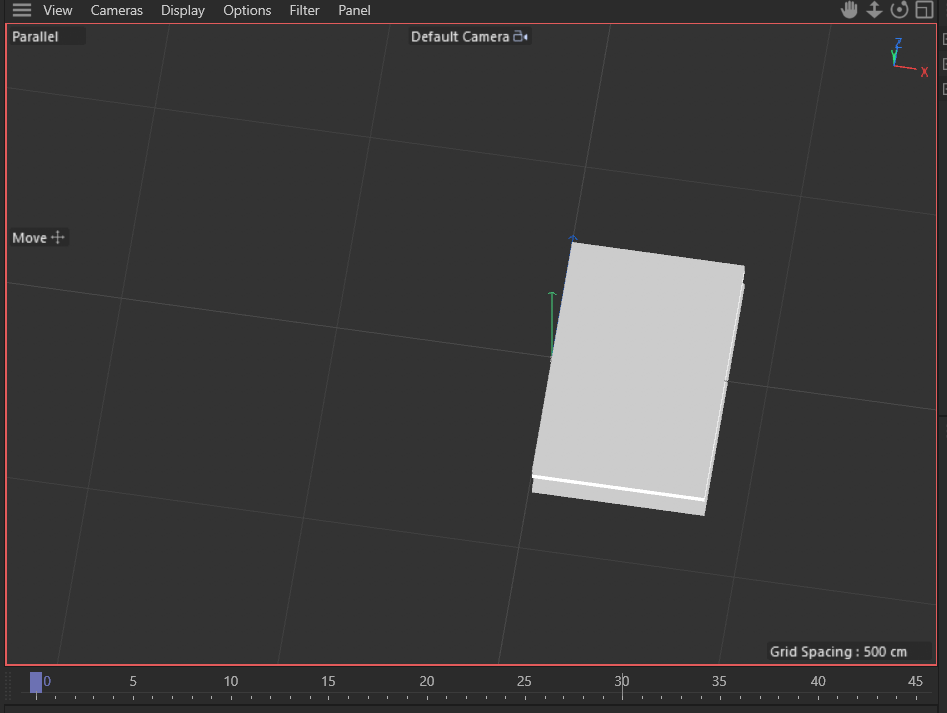This screenshot has height=713, width=947.
Task: Jump to frame 25 on the timeline
Action: click(x=524, y=681)
